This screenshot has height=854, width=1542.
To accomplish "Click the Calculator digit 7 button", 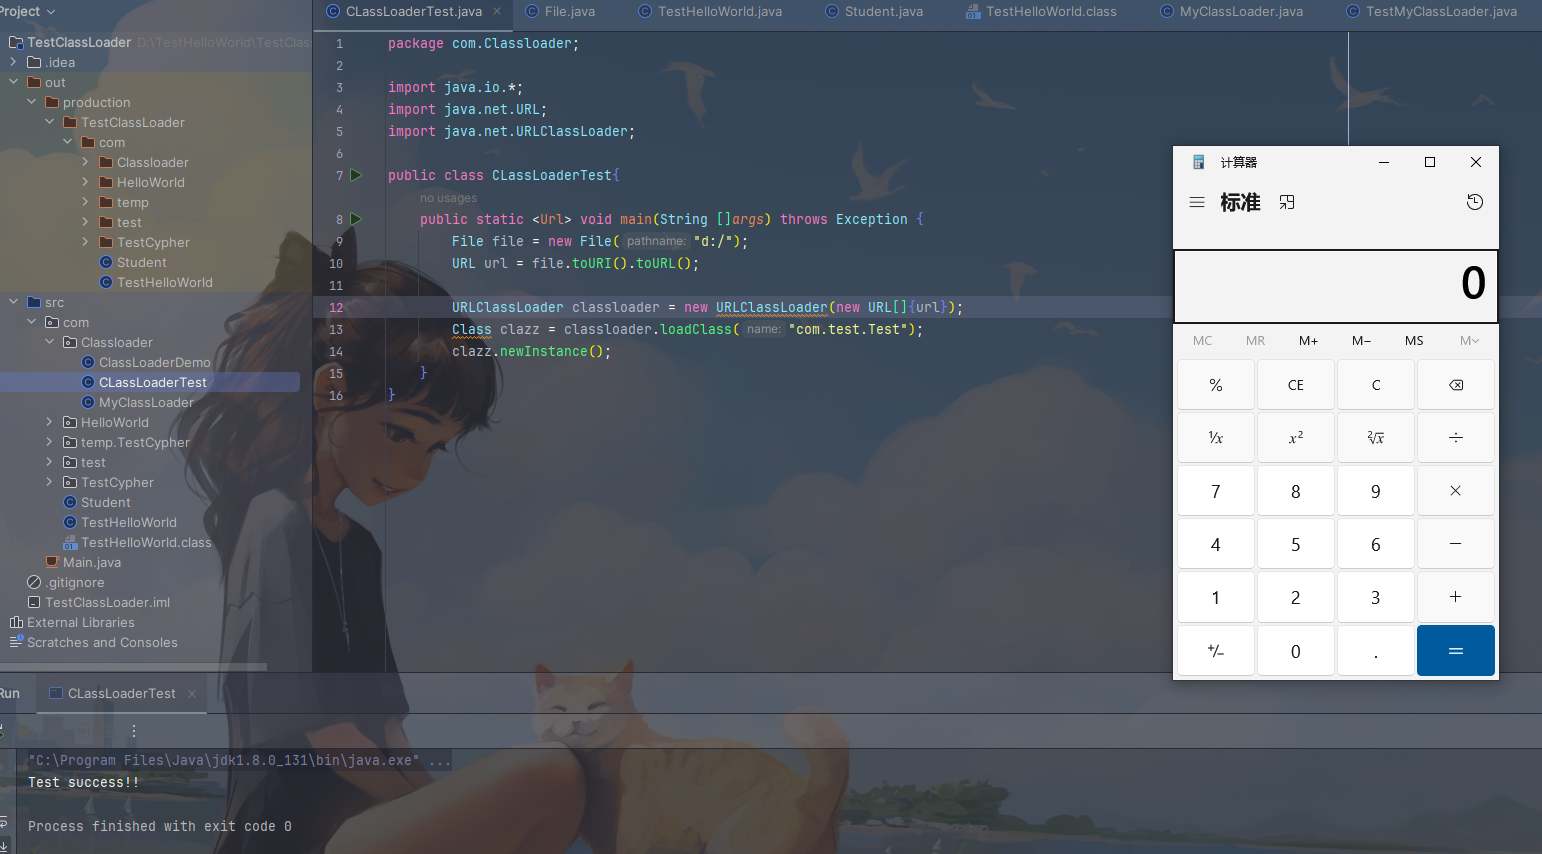I will (1216, 491).
